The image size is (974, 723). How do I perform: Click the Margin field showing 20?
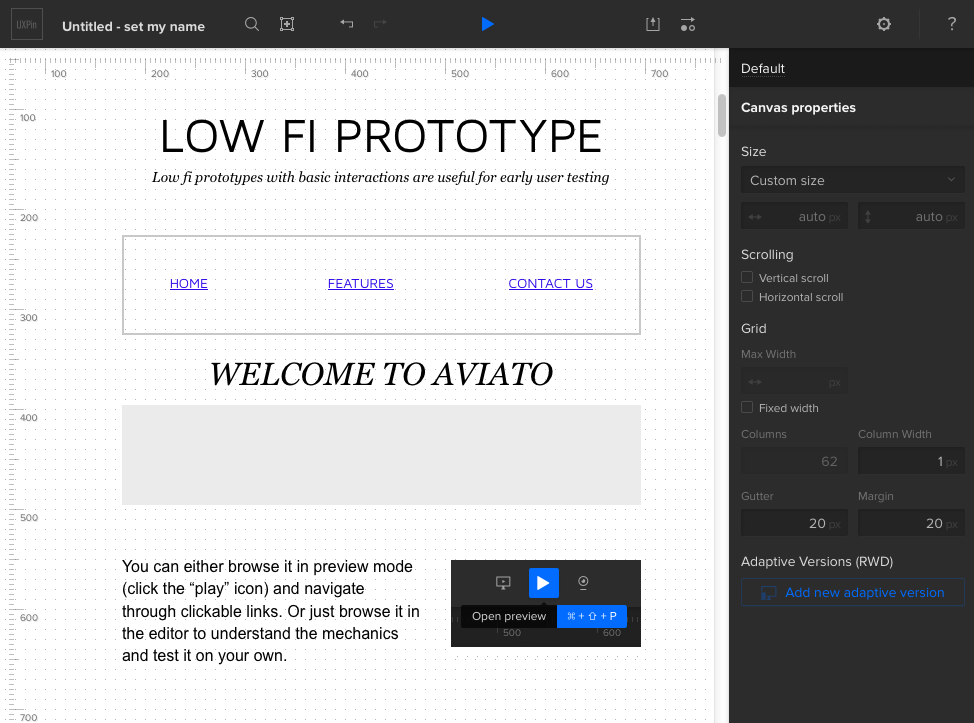[x=911, y=523]
